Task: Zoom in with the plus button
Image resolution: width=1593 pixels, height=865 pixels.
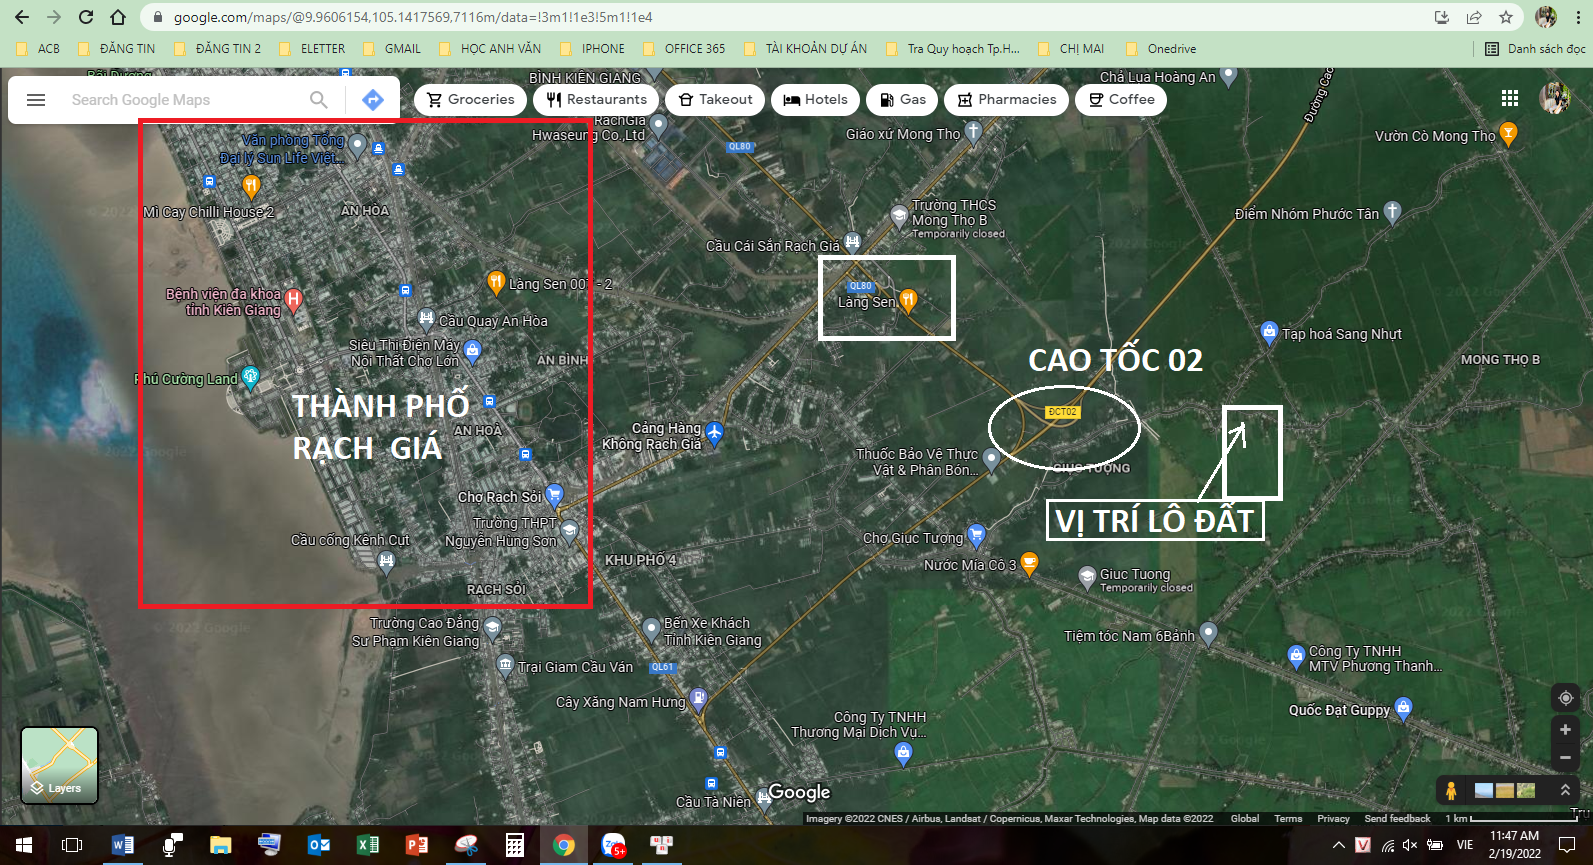Action: tap(1566, 730)
